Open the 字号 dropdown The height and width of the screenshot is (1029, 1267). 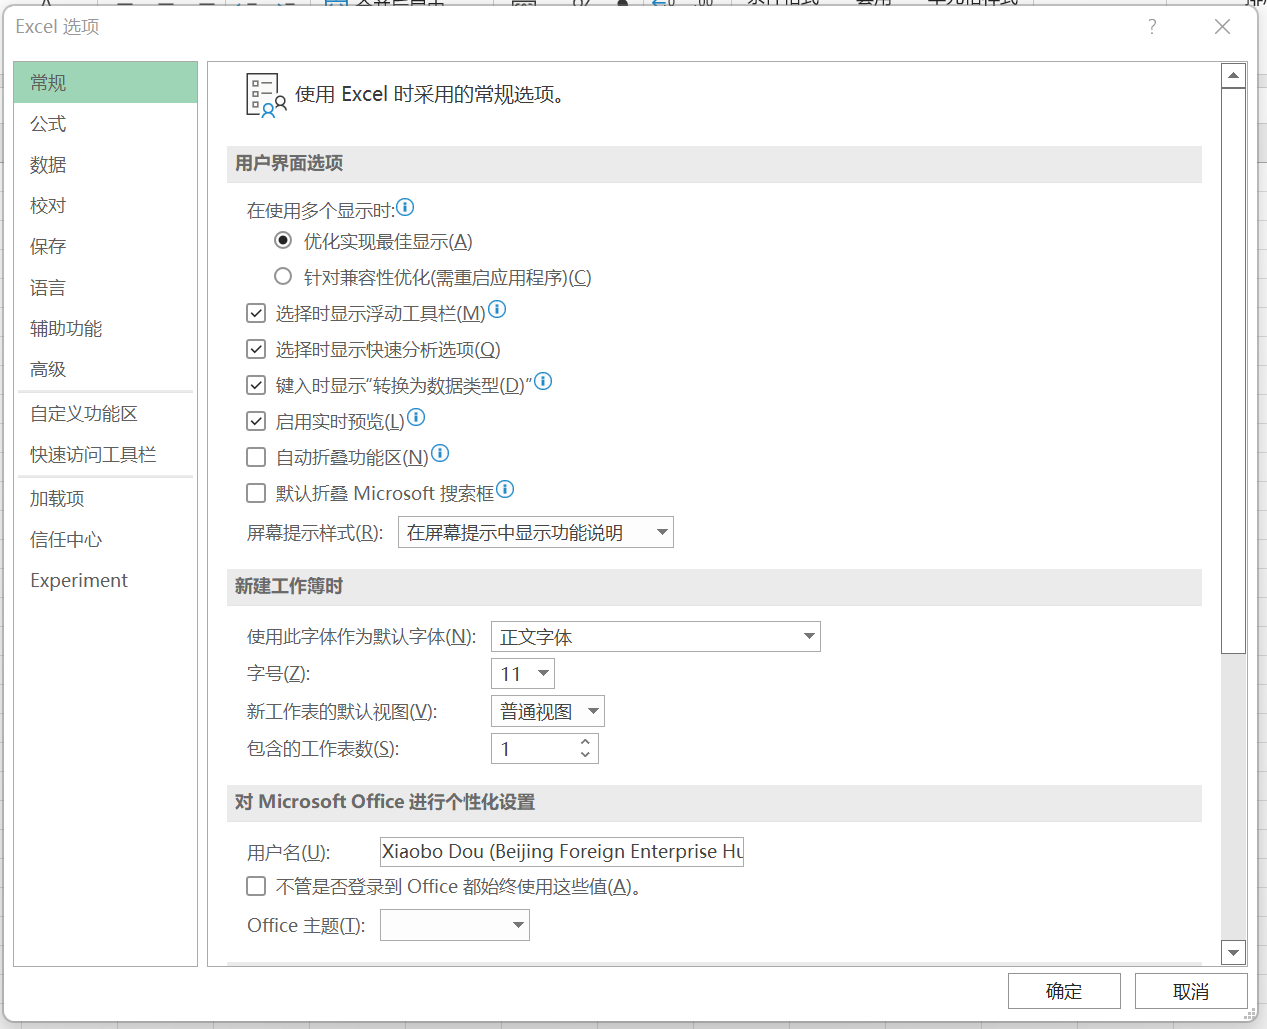point(541,673)
